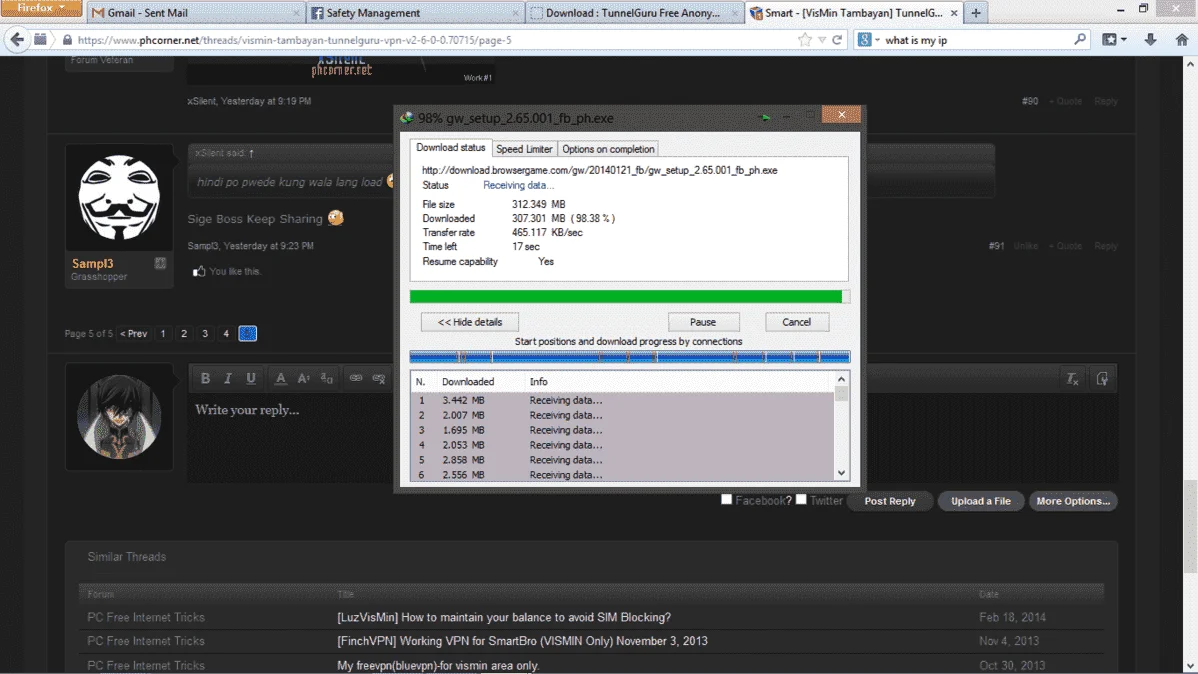Image resolution: width=1198 pixels, height=674 pixels.
Task: Open font family tool in editor
Action: tap(326, 378)
